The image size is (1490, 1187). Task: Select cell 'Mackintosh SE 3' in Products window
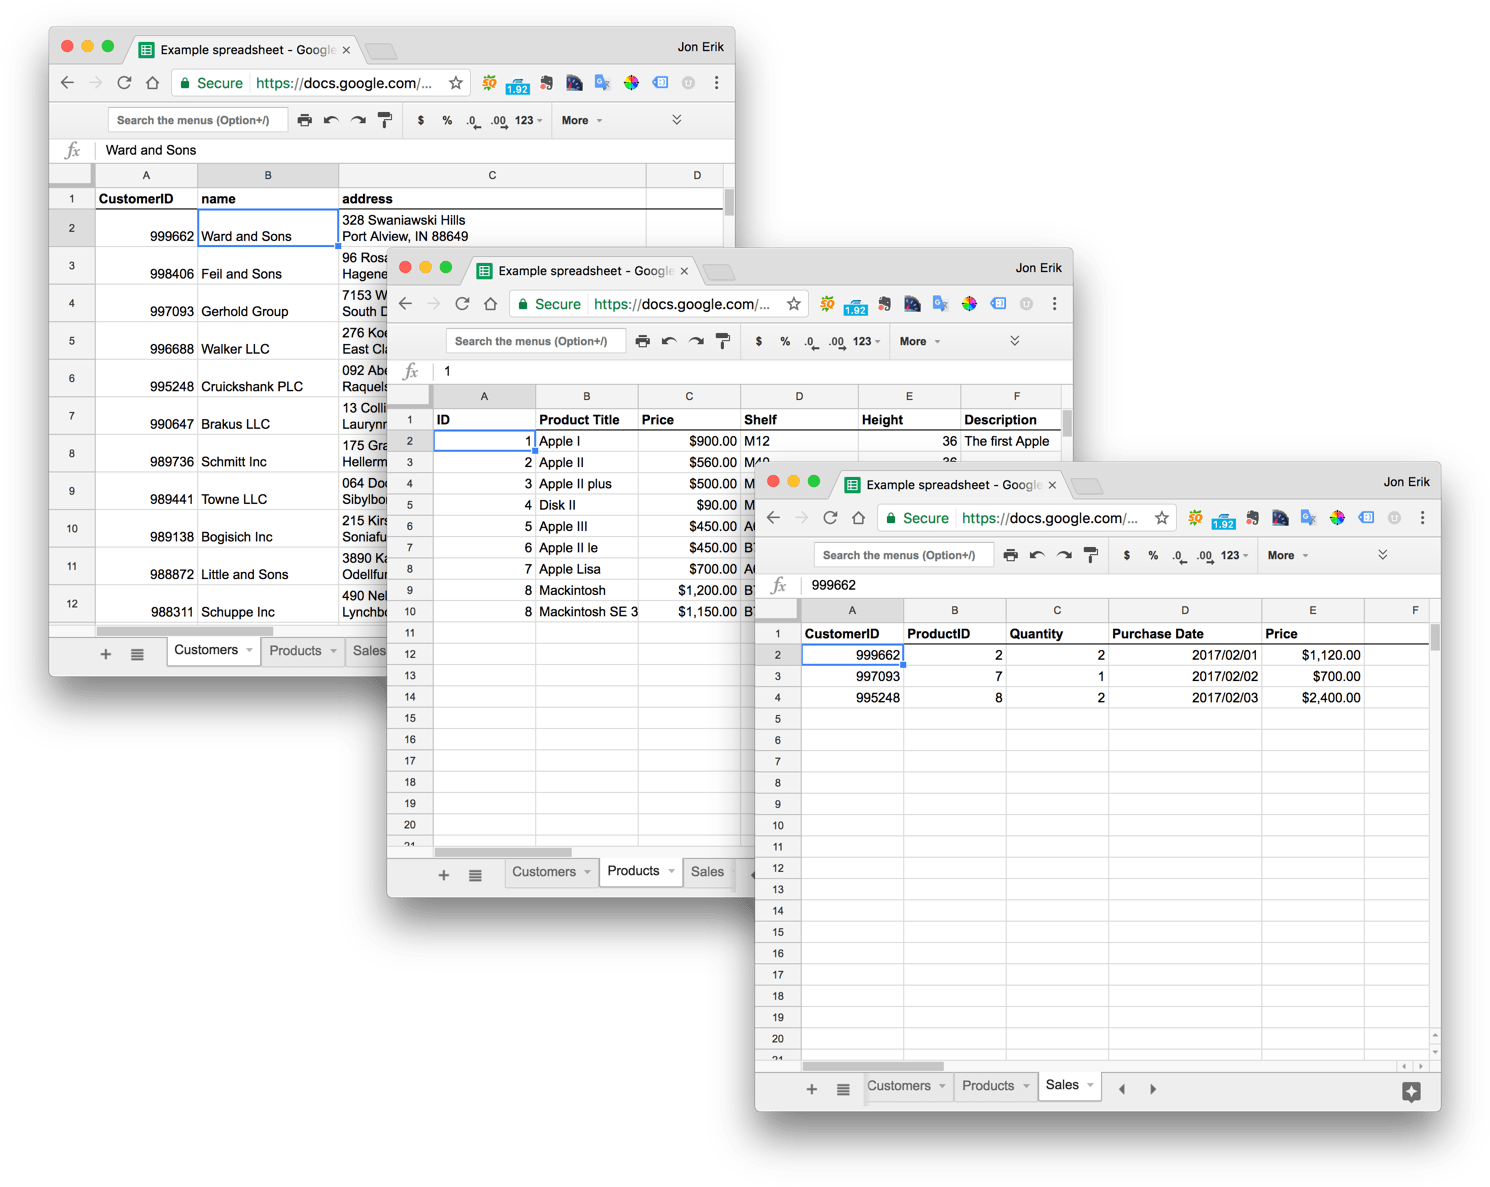coord(587,611)
